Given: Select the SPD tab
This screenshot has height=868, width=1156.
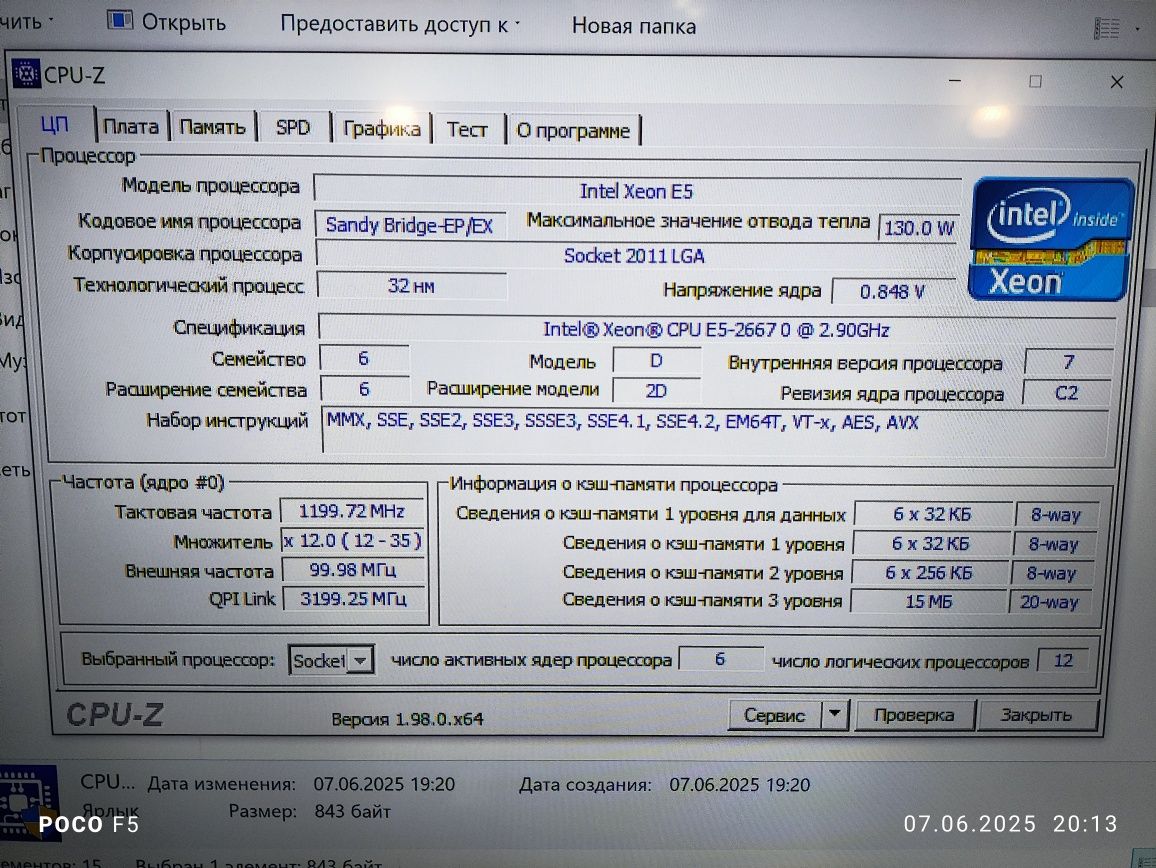Looking at the screenshot, I should tap(293, 128).
